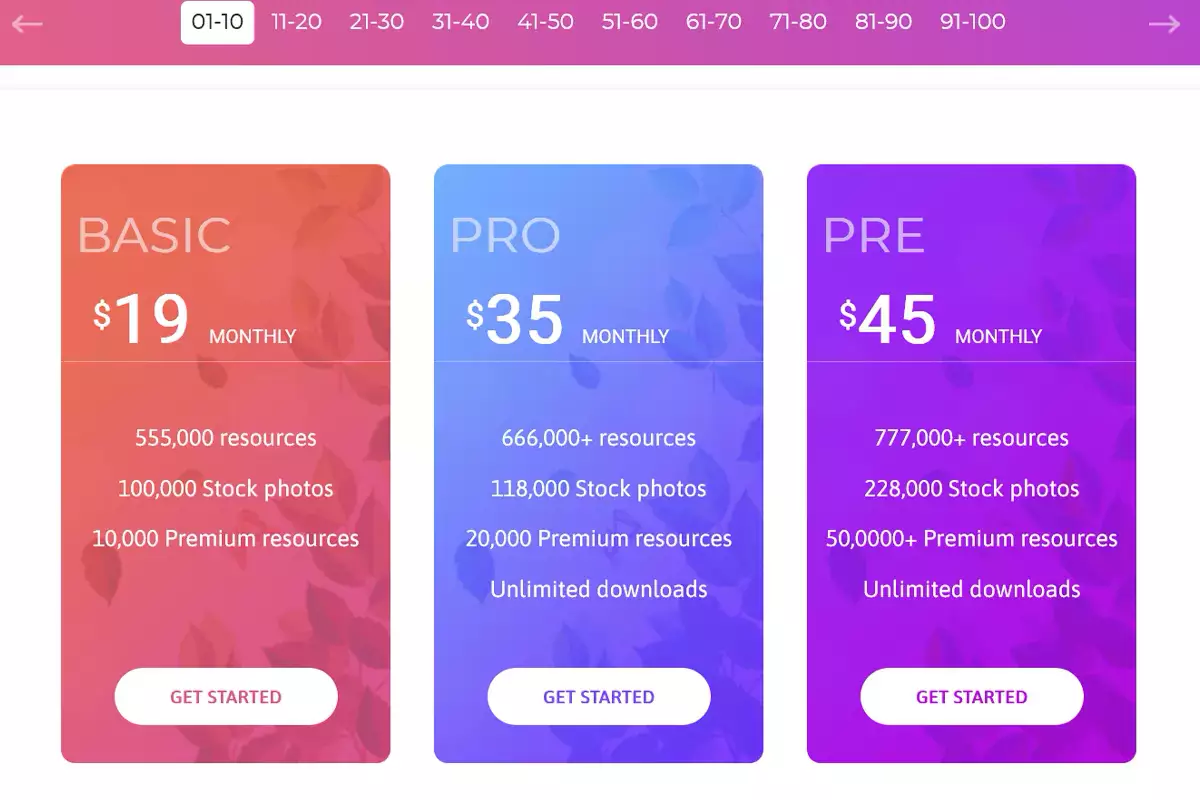This screenshot has width=1200, height=800.
Task: Click the 555,000 resources text
Action: 226,438
